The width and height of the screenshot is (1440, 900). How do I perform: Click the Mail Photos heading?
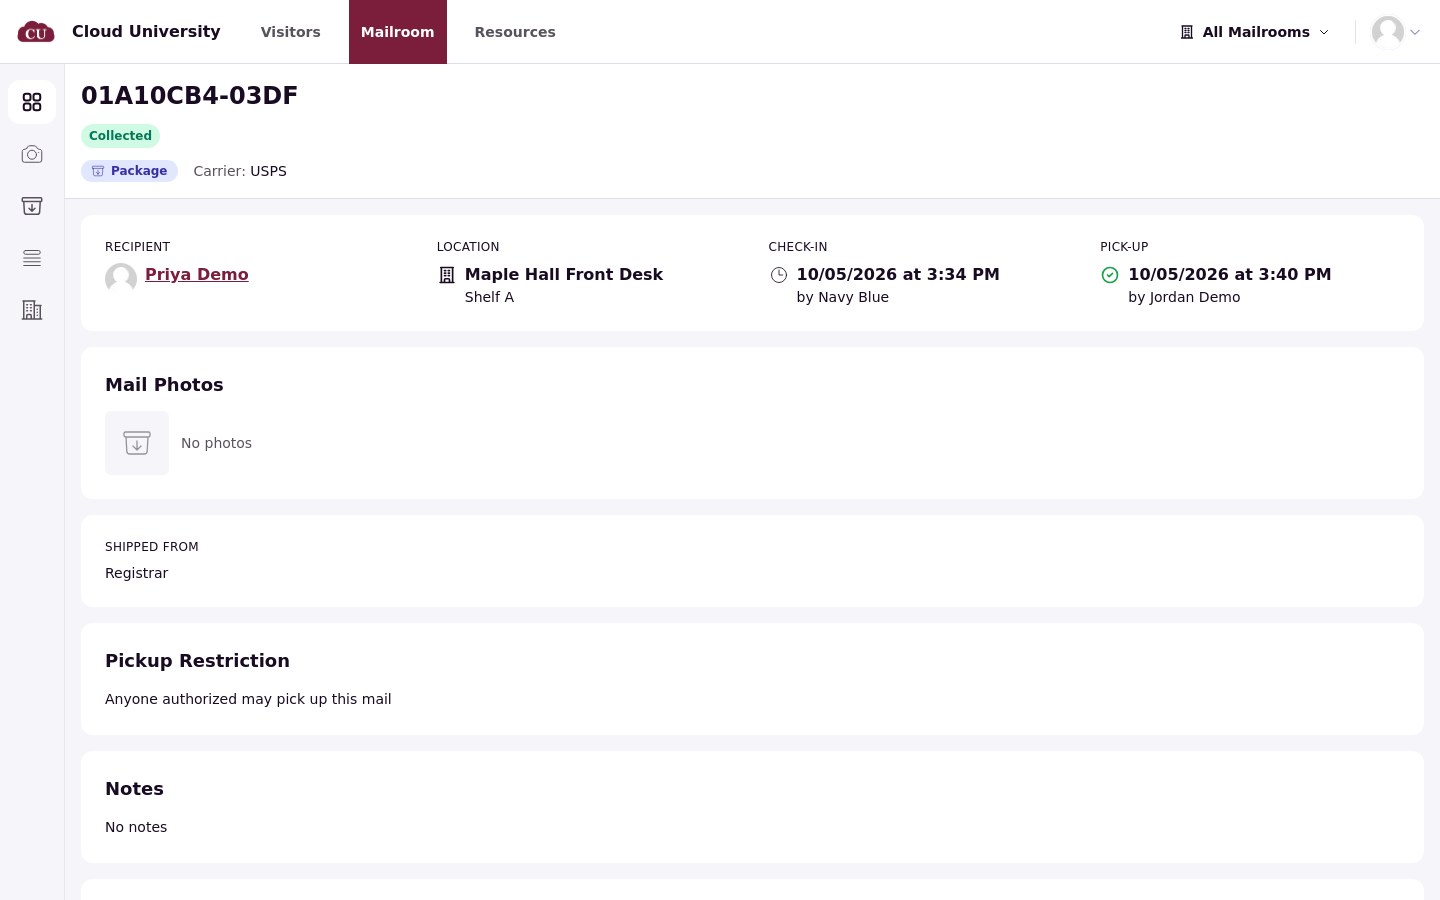point(164,385)
